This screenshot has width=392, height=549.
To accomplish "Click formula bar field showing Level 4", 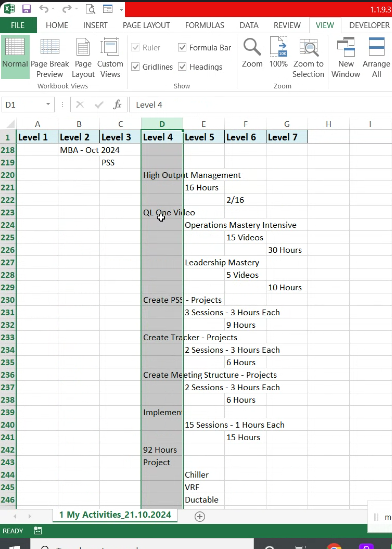I will point(261,104).
